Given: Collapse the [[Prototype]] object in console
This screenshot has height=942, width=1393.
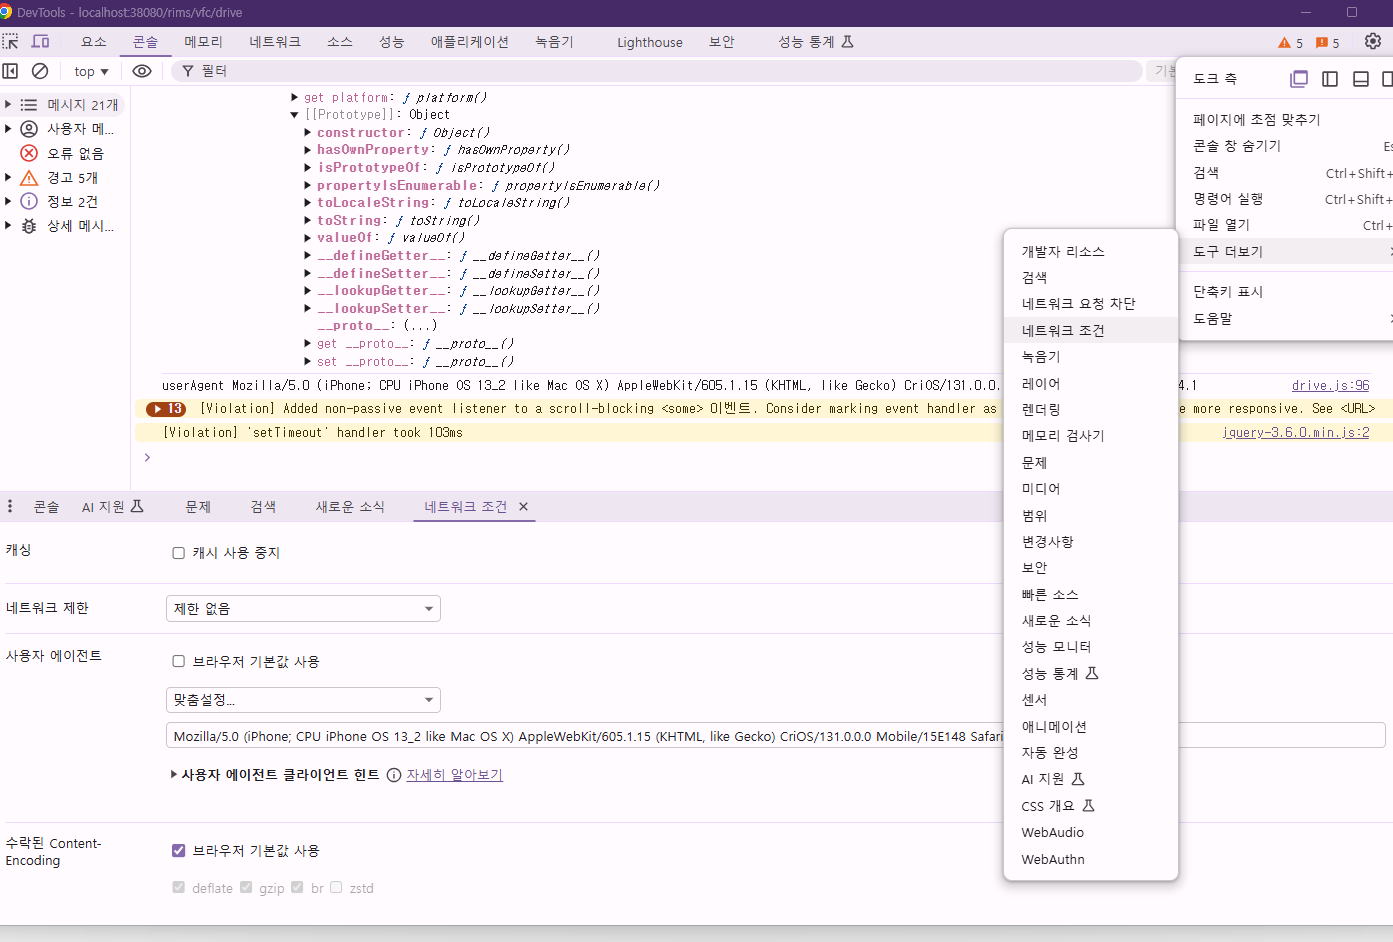Looking at the screenshot, I should point(292,114).
